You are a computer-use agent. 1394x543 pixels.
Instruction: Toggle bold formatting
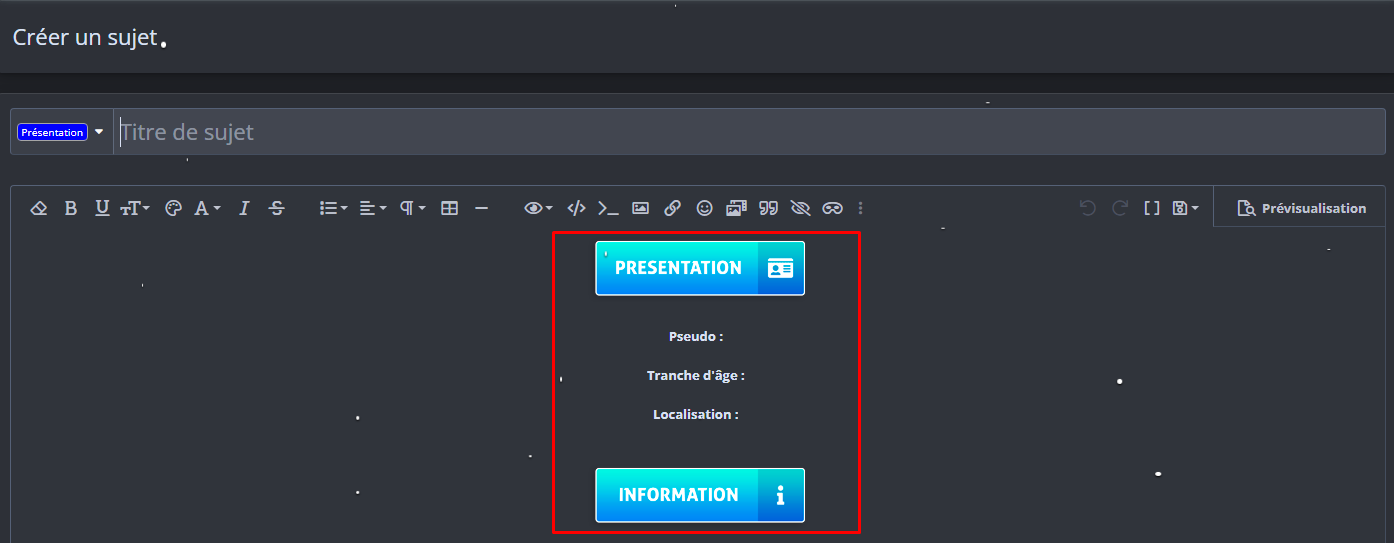click(x=70, y=208)
